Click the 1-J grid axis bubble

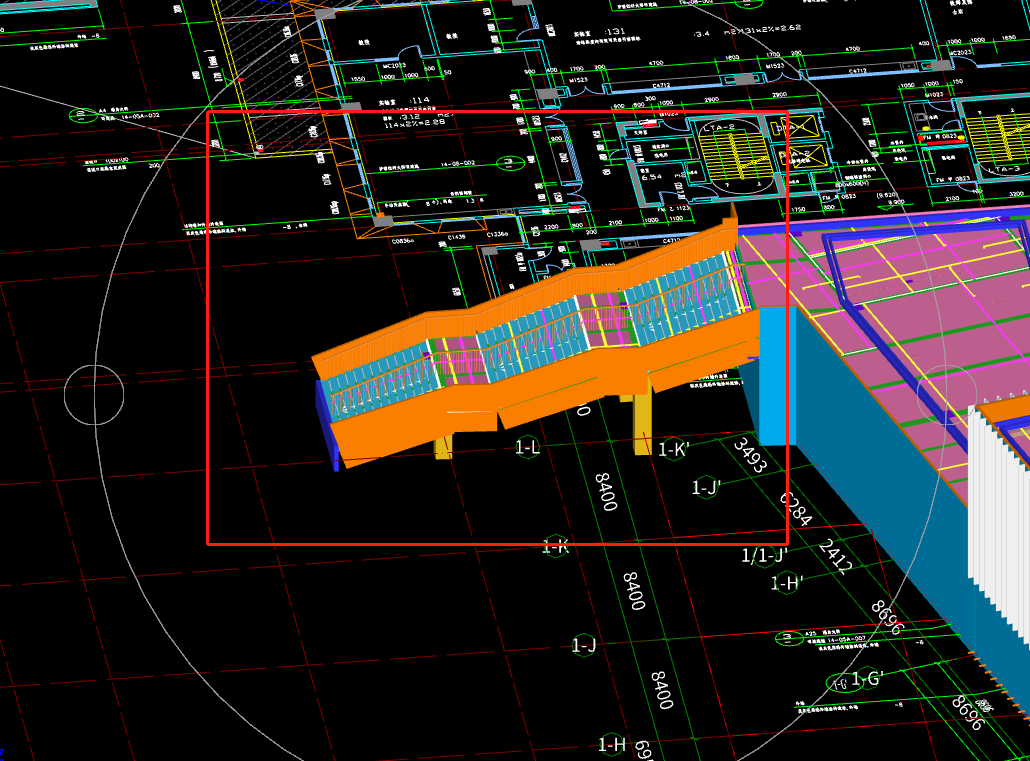(x=583, y=645)
